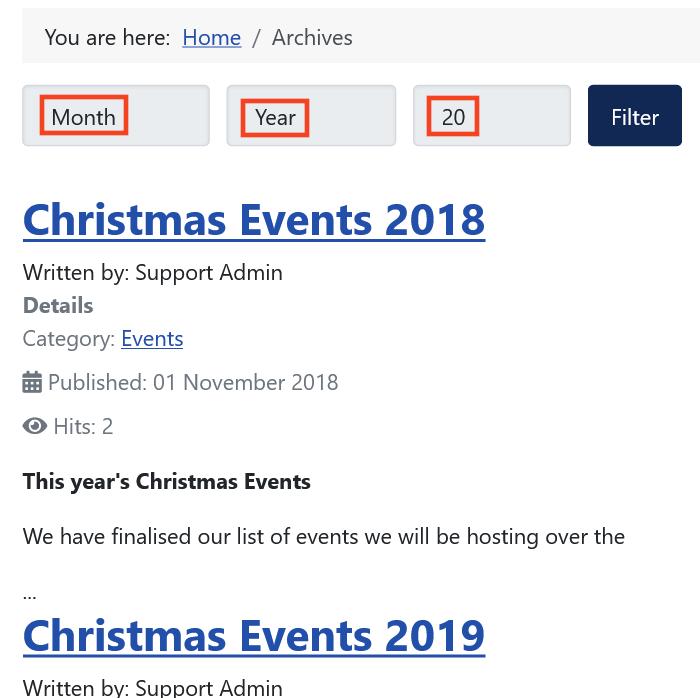This screenshot has width=700, height=698.
Task: Click This year's Christmas Events bold heading
Action: tap(167, 482)
